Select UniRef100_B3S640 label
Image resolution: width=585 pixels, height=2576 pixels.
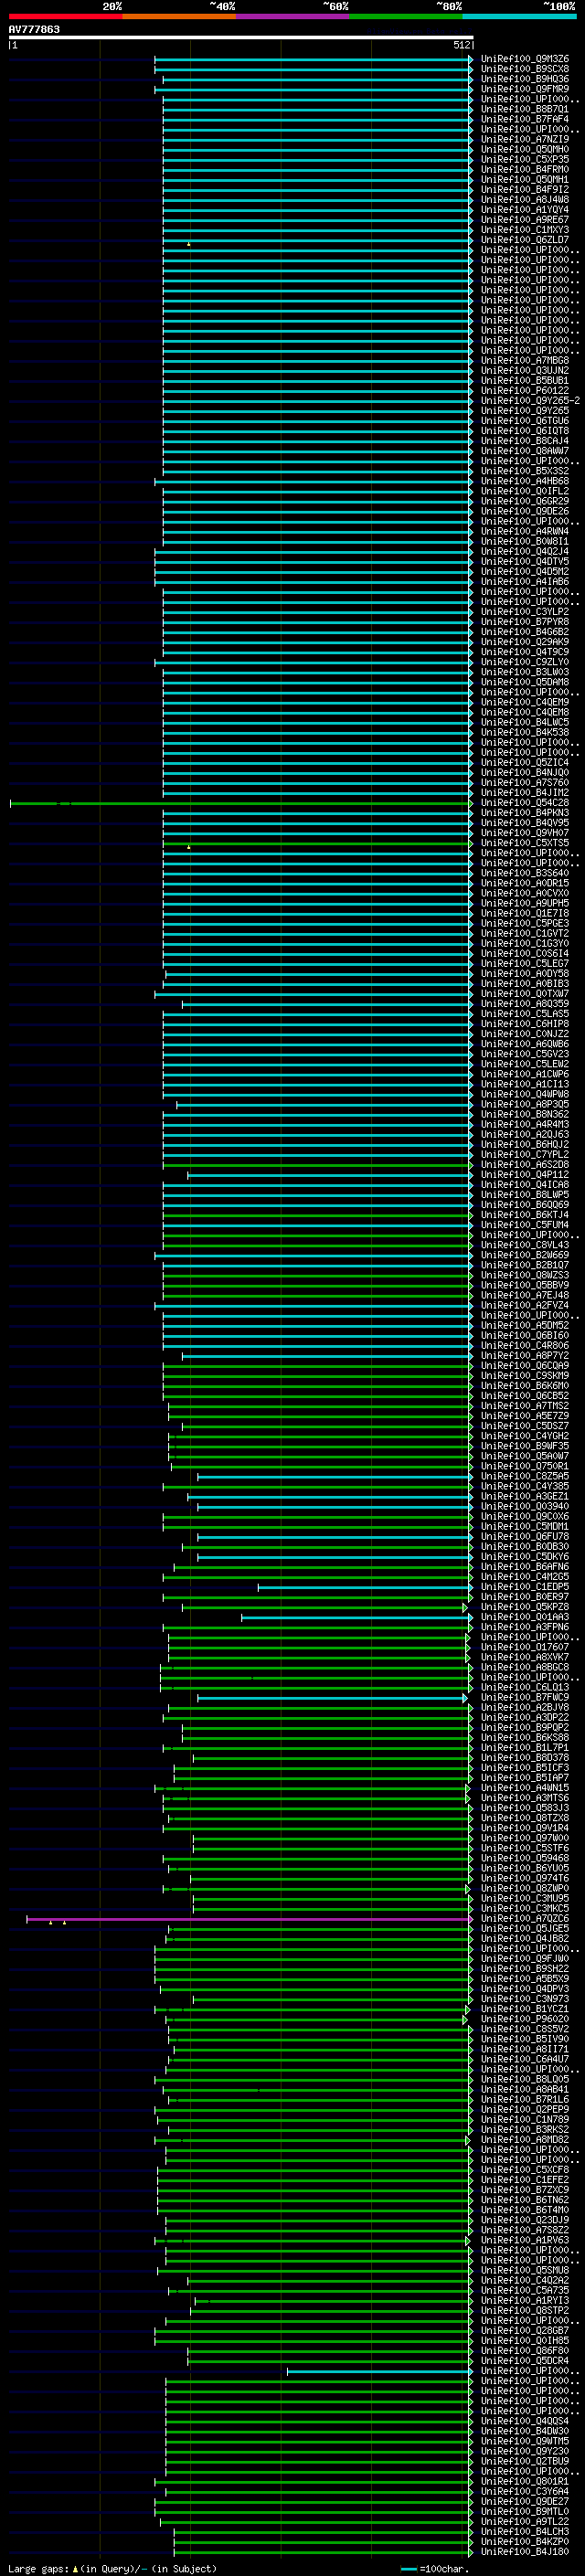click(525, 873)
